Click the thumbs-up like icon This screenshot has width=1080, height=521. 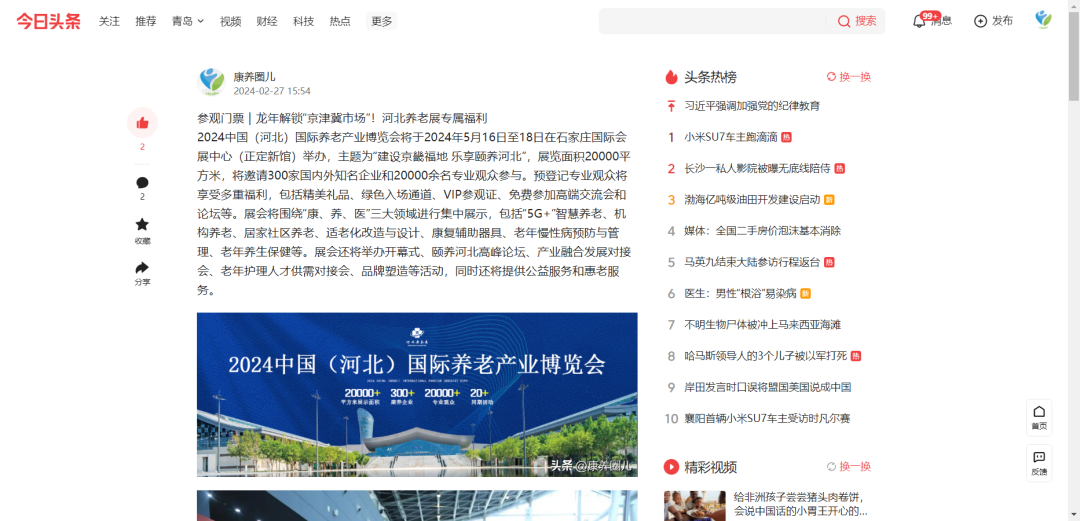142,123
